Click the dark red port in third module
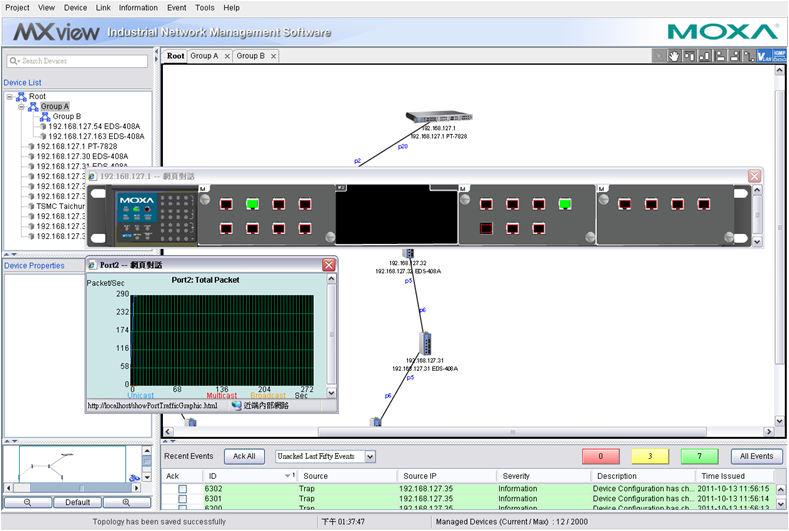Screen dimensions: 789x531 (x=486, y=229)
